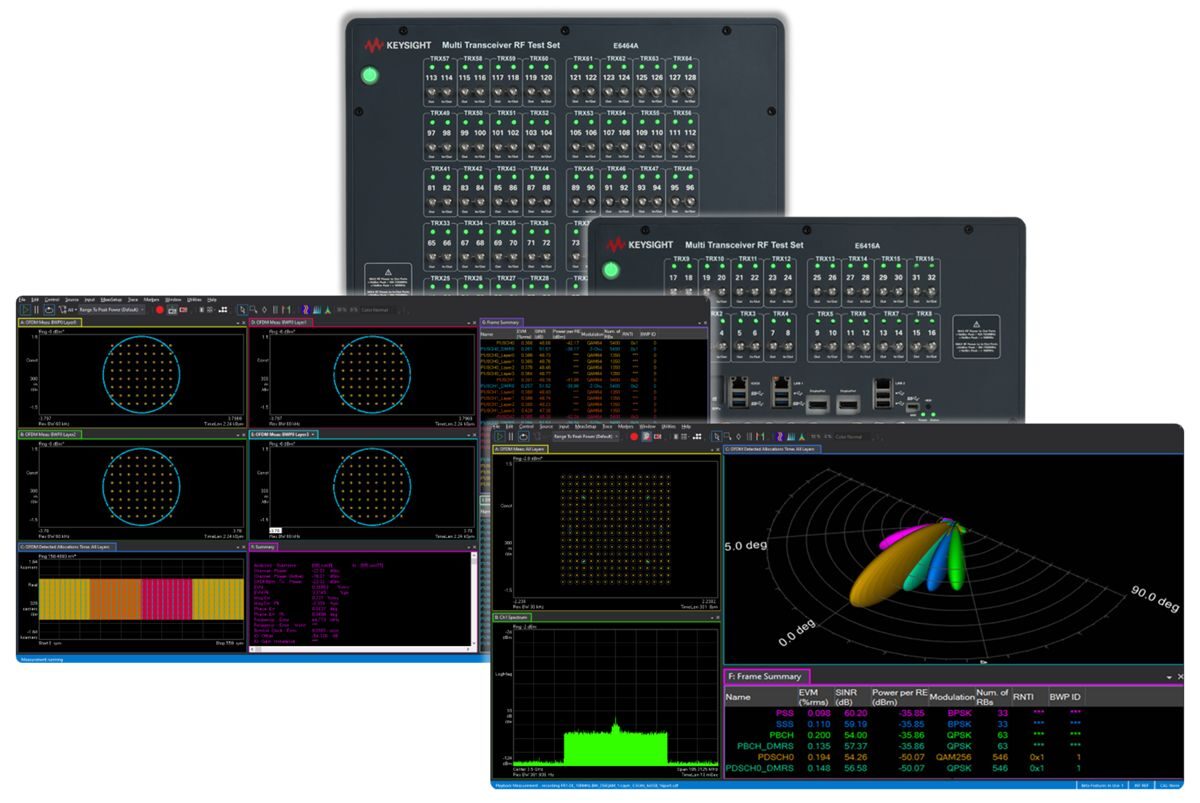Click the red Record button in front VSA window
This screenshot has width=1200, height=803.
point(634,437)
